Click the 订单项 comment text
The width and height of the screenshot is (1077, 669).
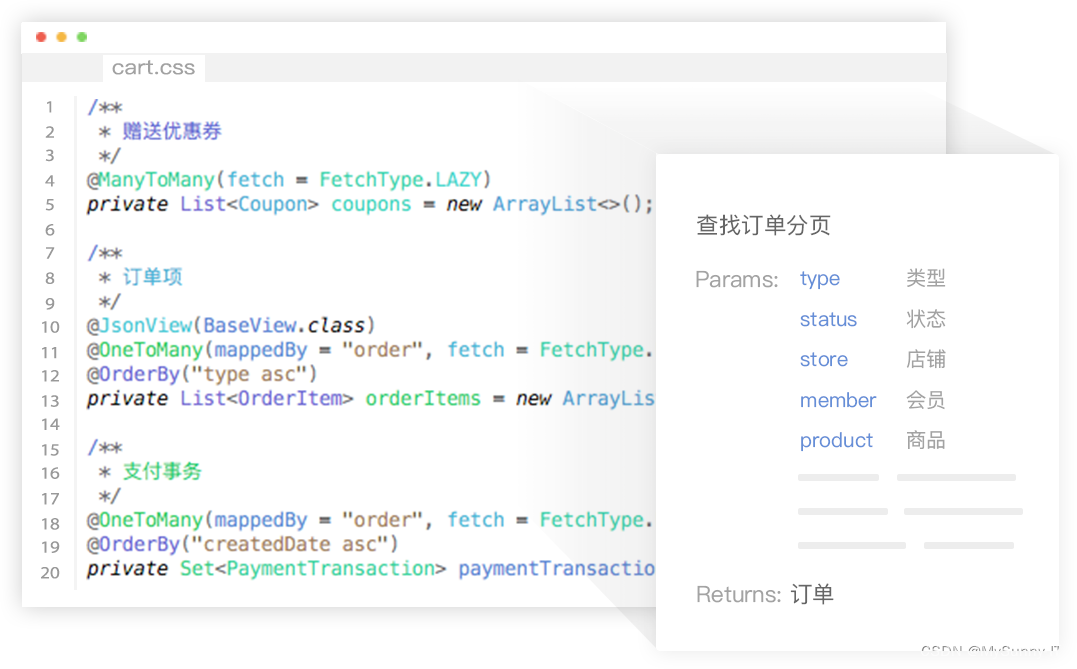pyautogui.click(x=152, y=277)
